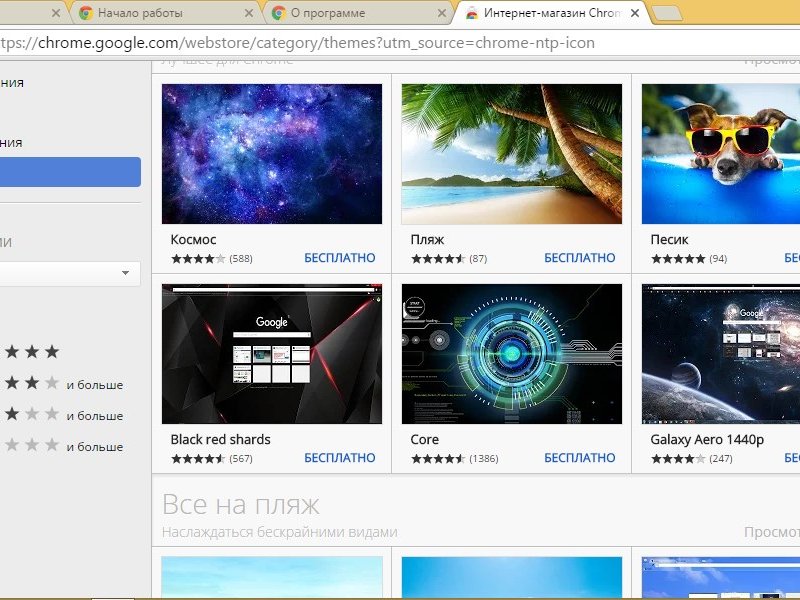Viewport: 800px width, 600px height.
Task: Click the Chrome icon on "Начало работы" tab
Action: pyautogui.click(x=86, y=13)
